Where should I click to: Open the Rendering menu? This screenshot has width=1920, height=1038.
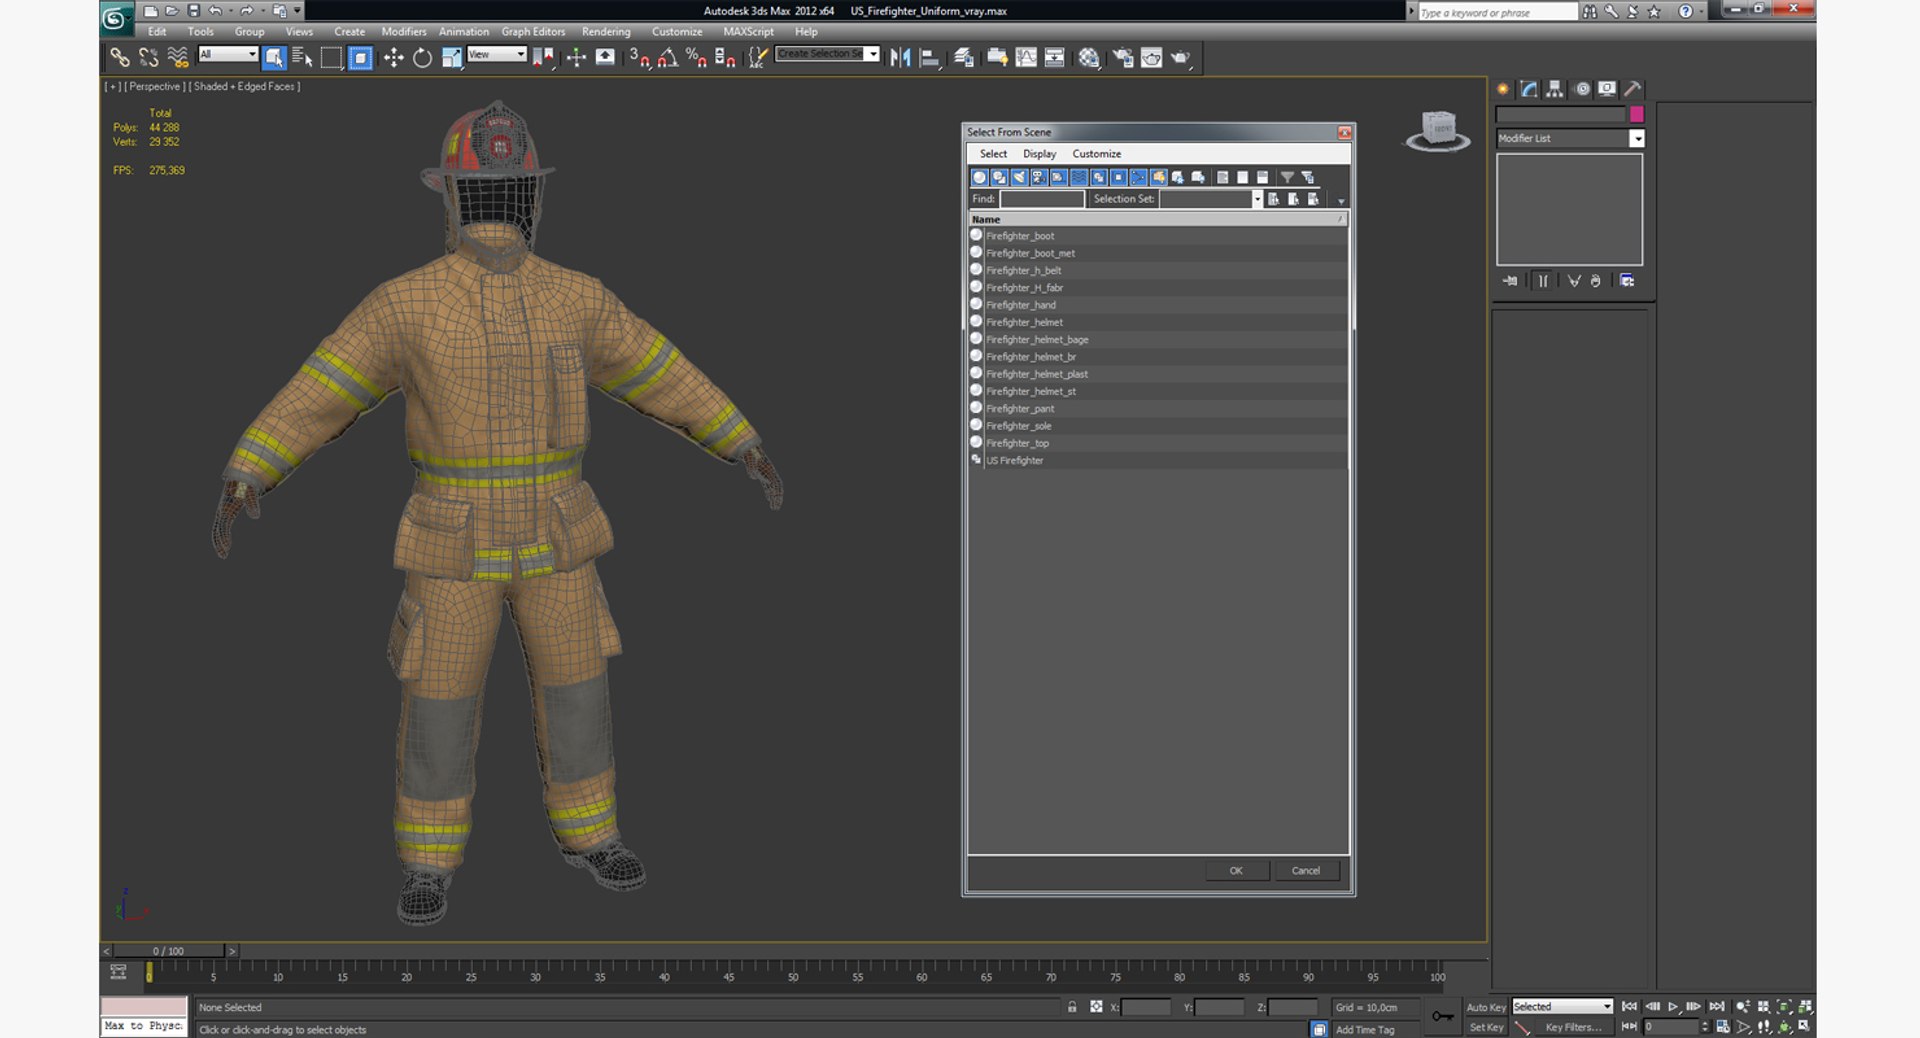click(606, 32)
